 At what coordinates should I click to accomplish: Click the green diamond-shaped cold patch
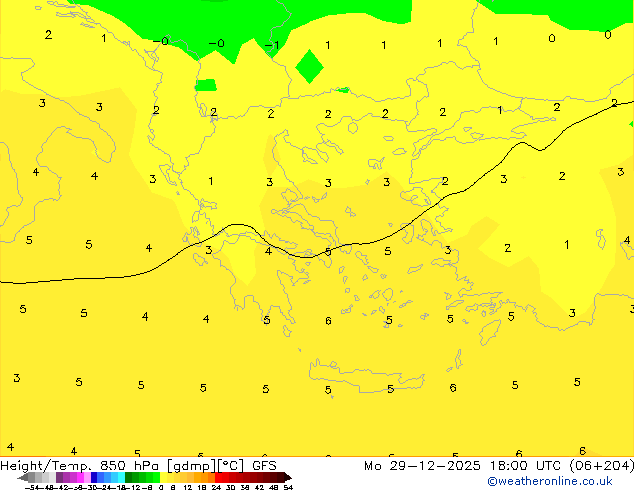pos(309,67)
